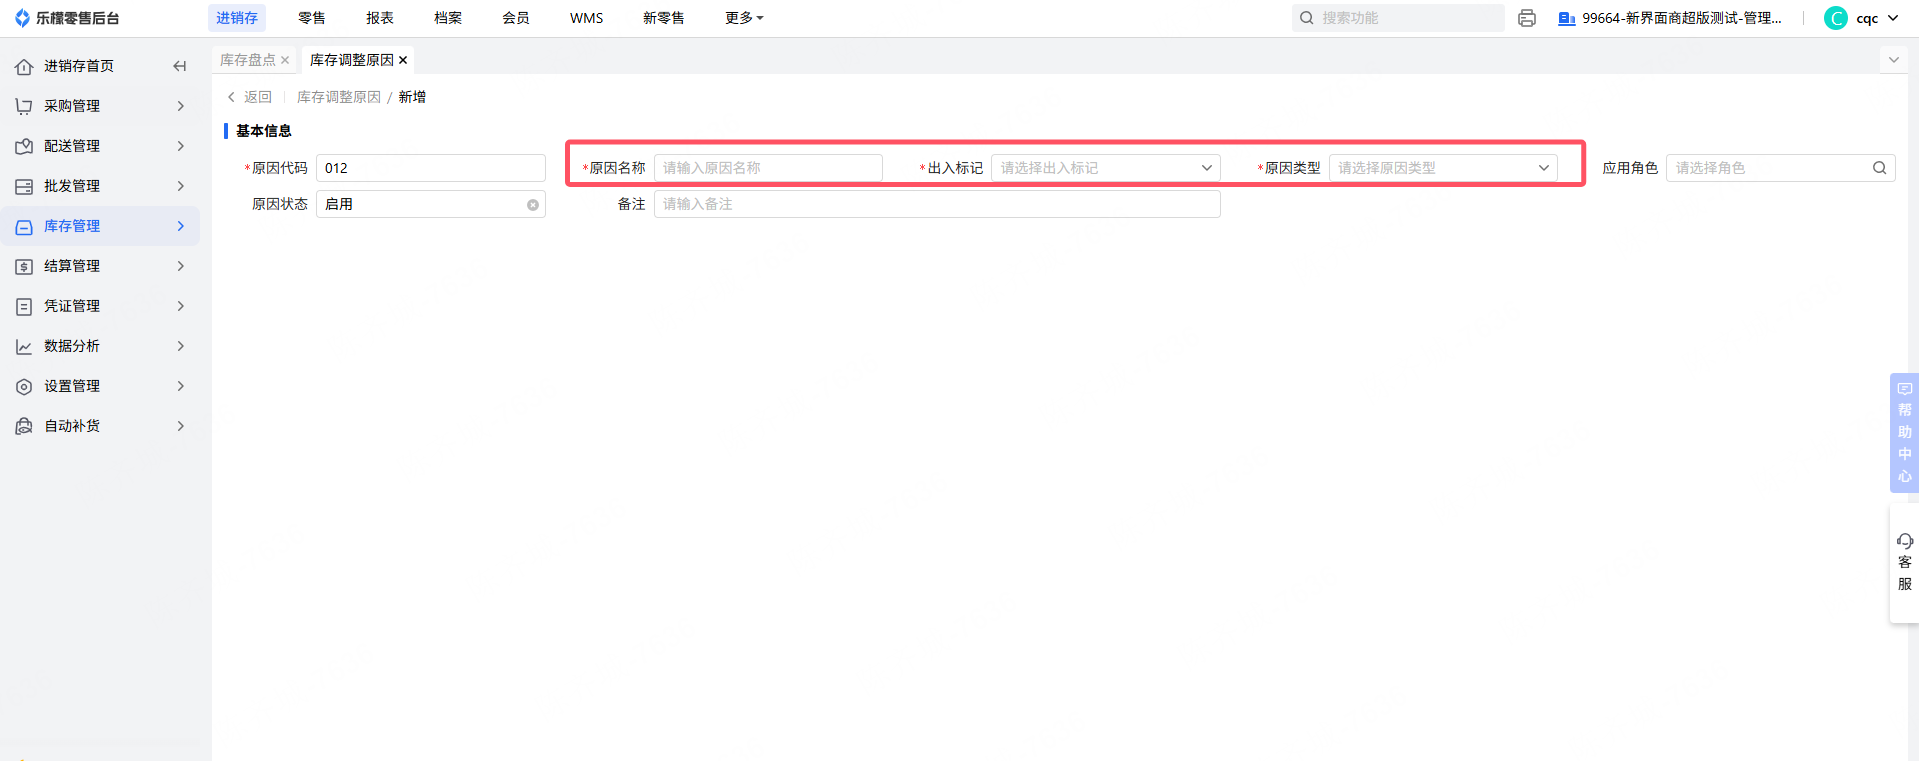Expand the 配送管理 chevron

[x=181, y=146]
